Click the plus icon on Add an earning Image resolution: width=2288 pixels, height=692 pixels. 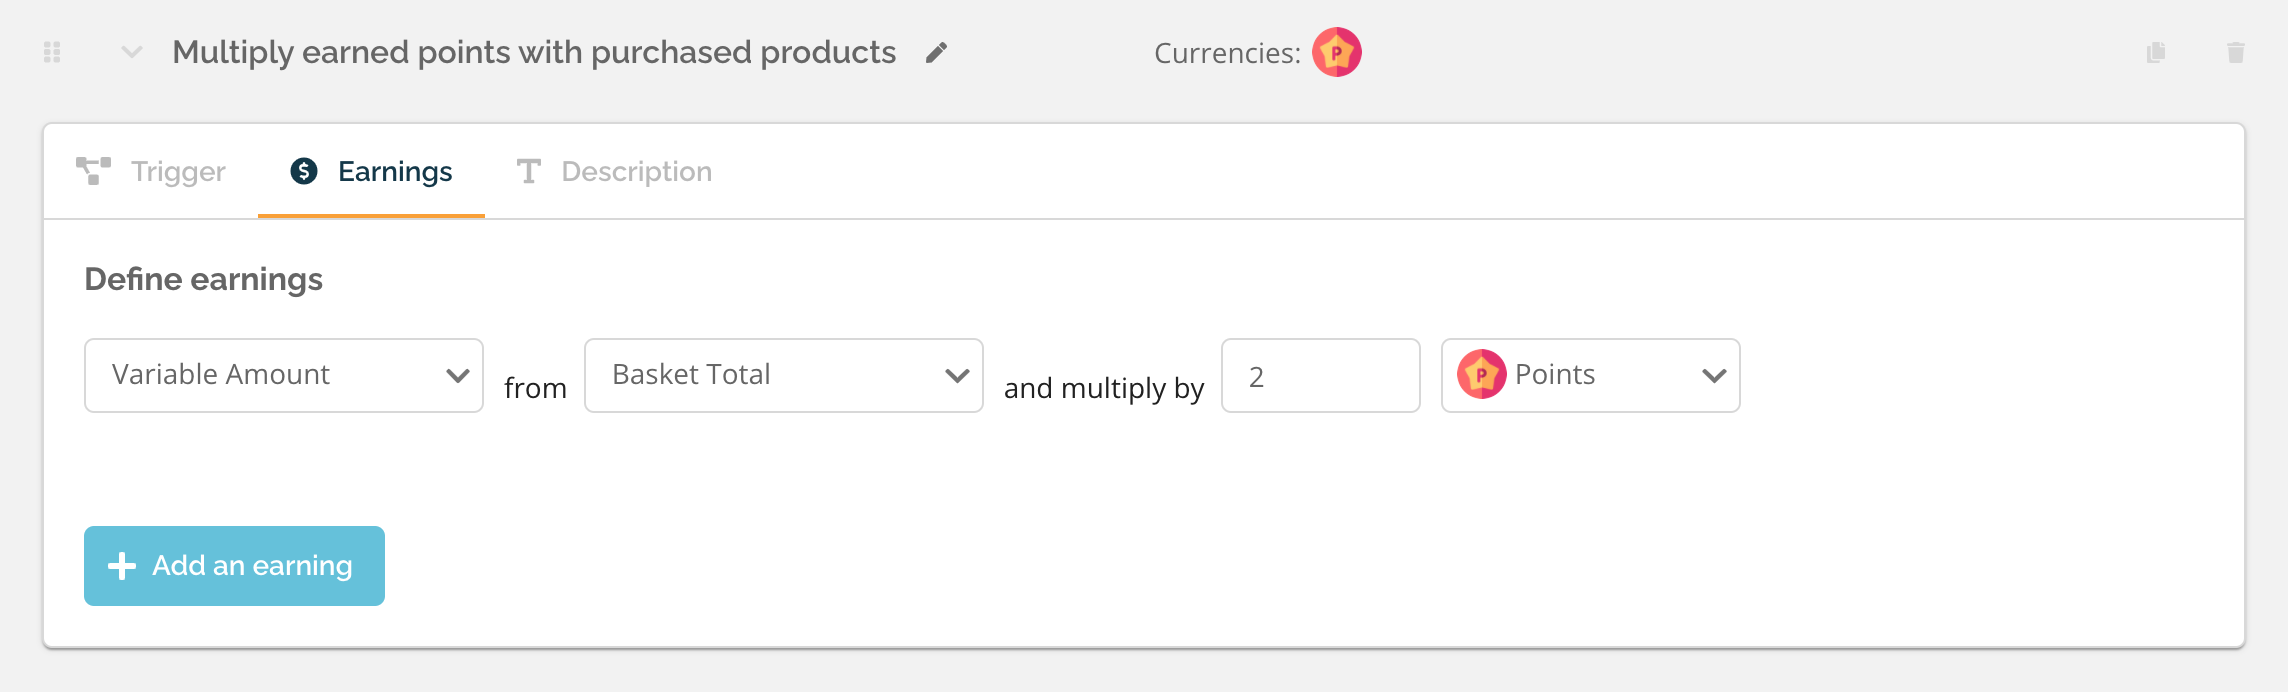[122, 566]
